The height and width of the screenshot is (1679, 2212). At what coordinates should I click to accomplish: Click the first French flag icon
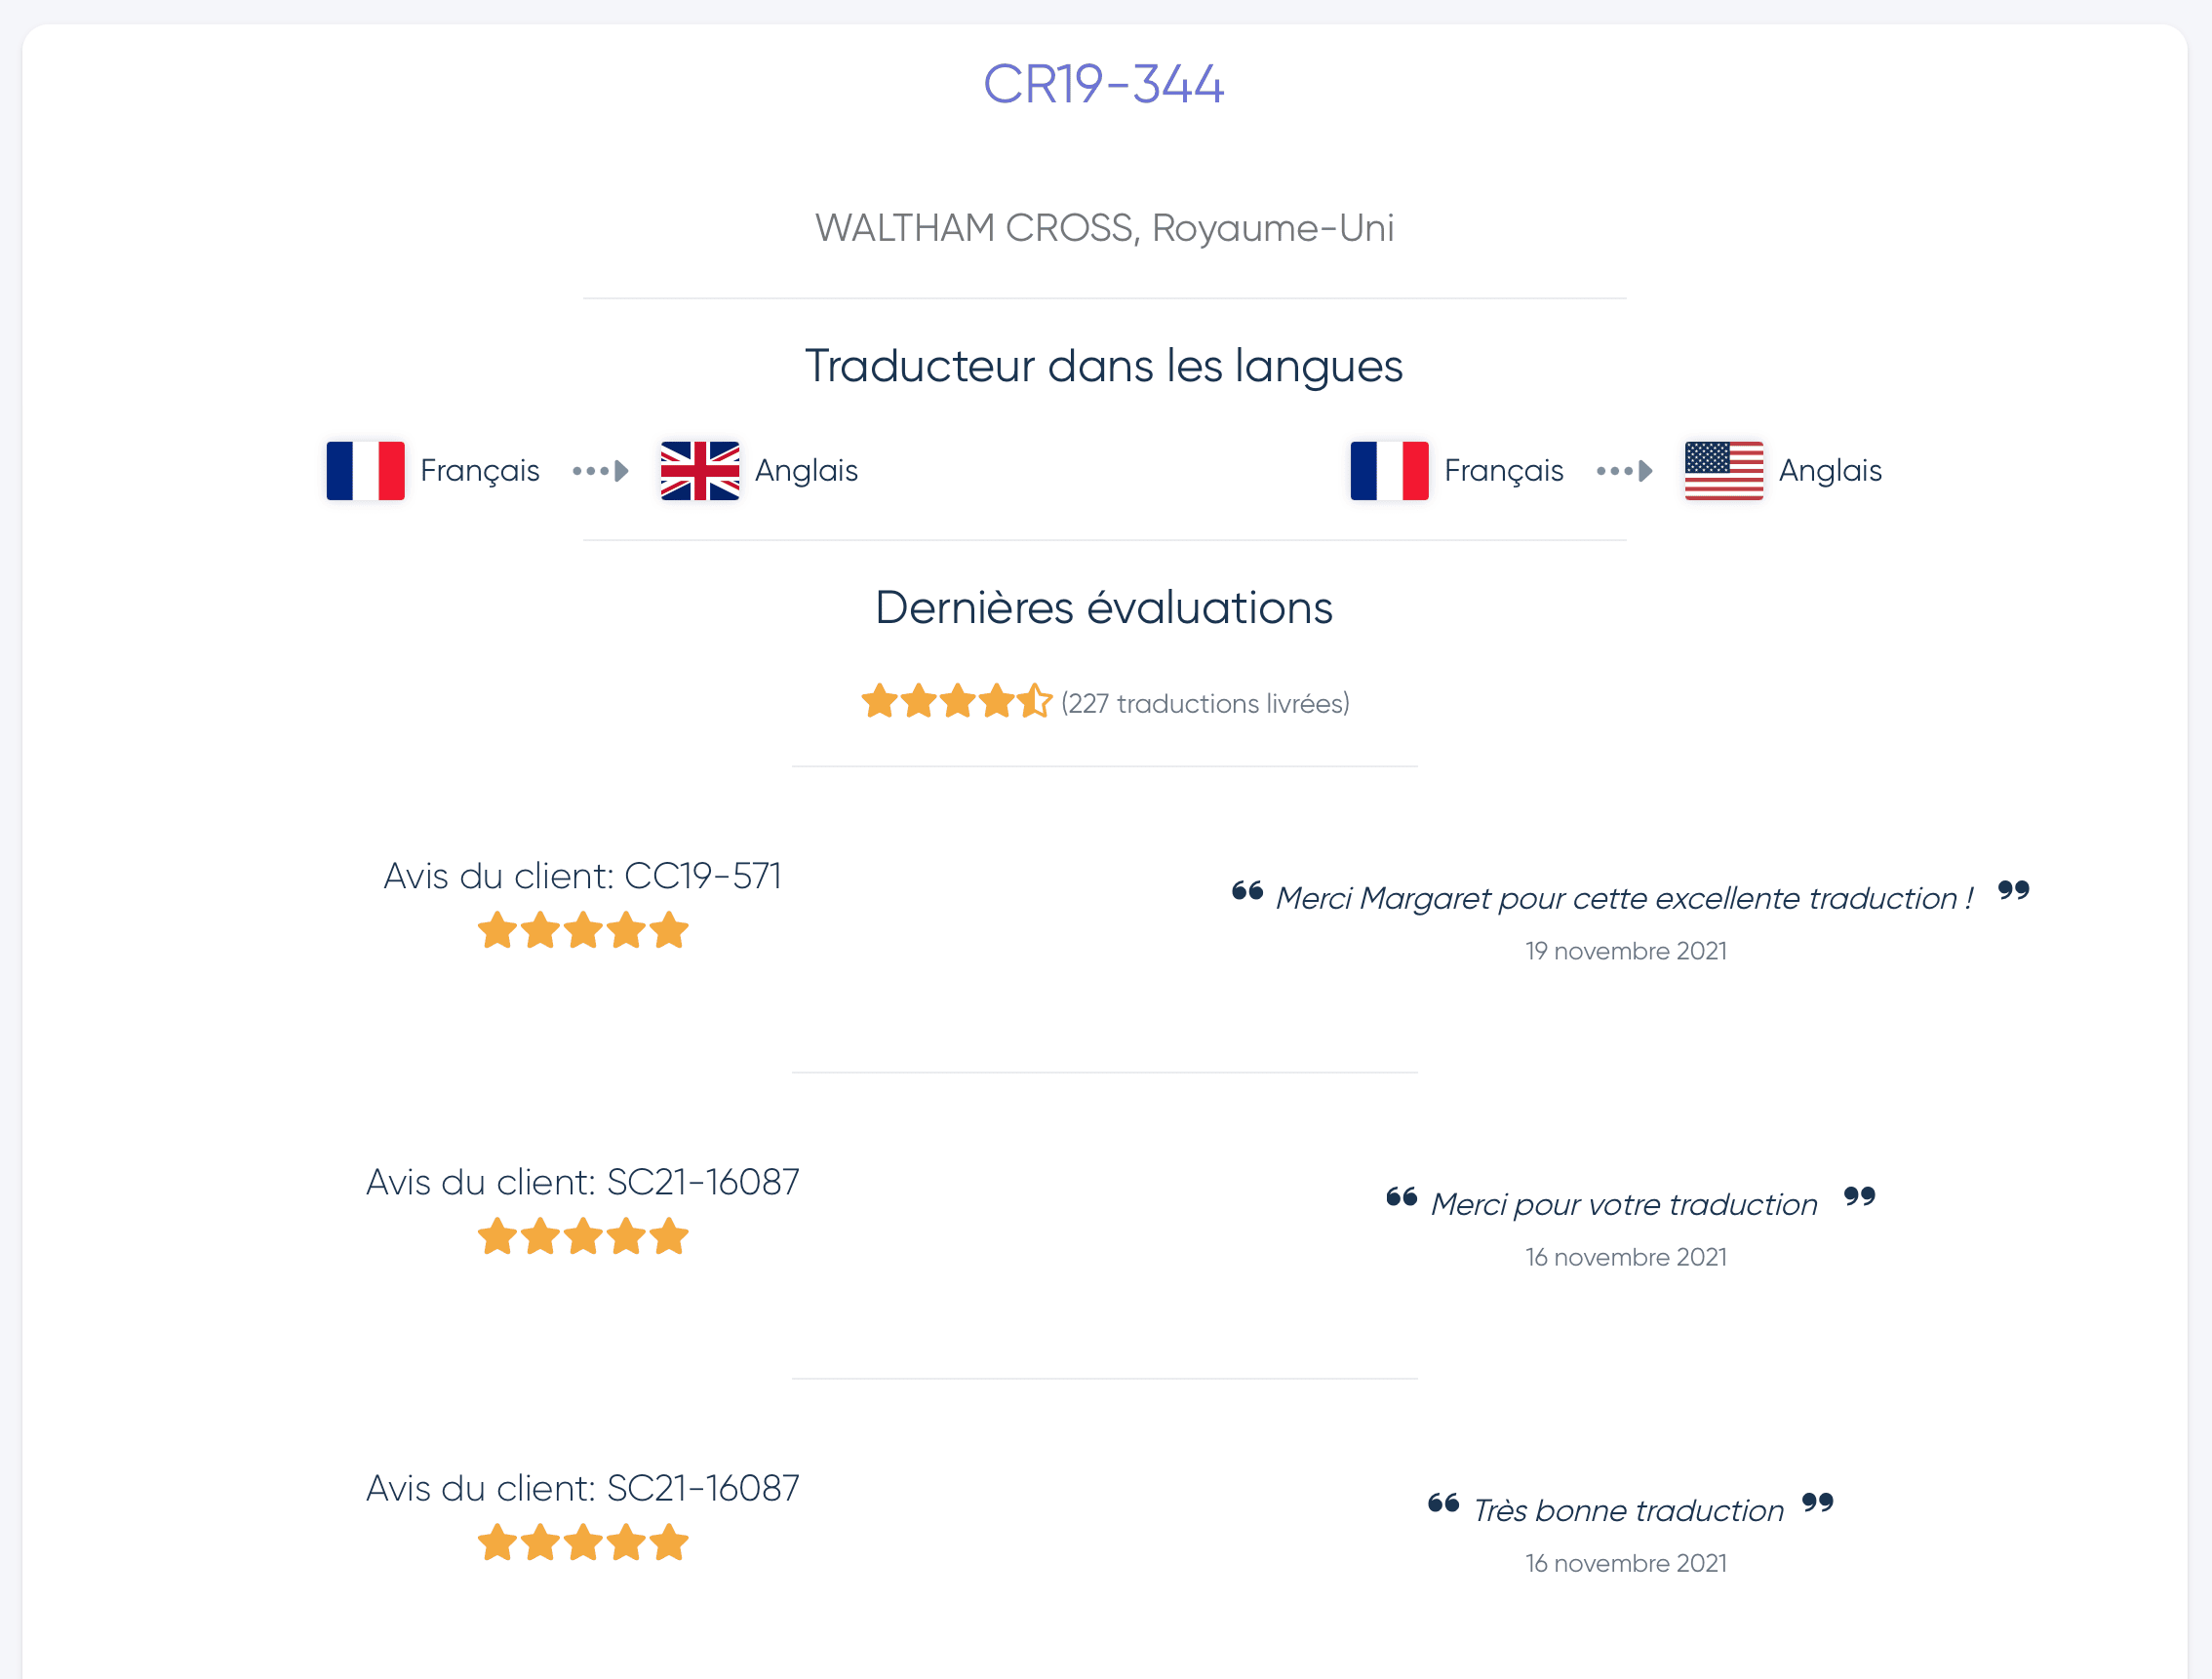[365, 470]
